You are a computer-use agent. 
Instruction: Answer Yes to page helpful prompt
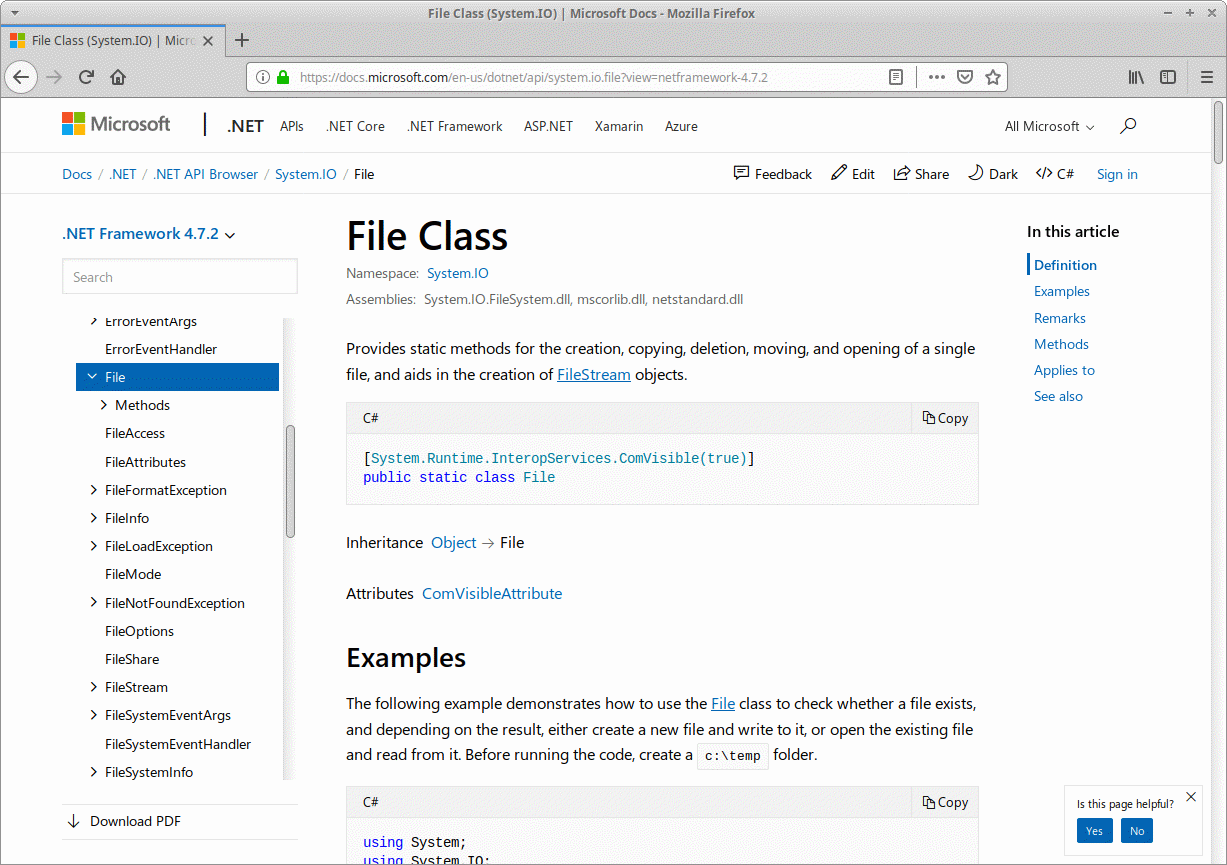(1094, 831)
